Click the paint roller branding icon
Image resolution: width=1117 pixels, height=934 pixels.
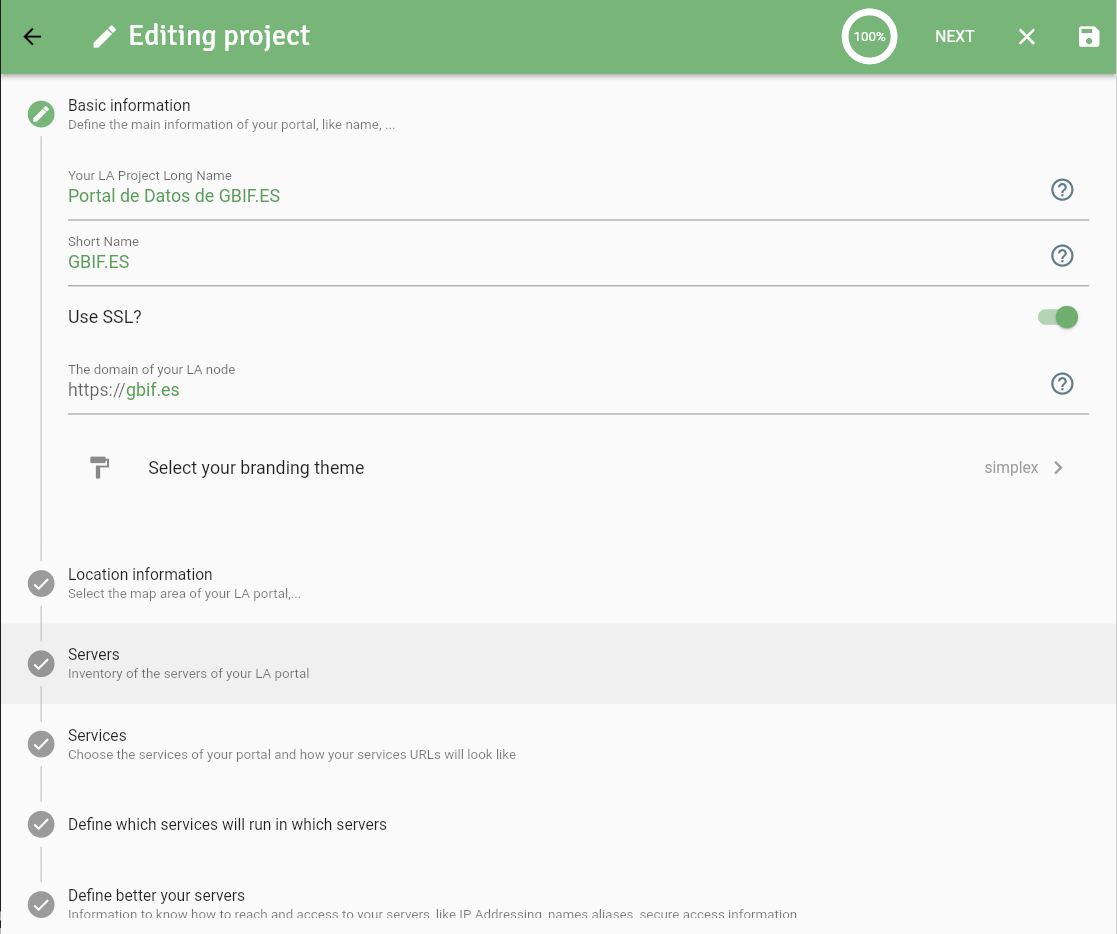pos(100,467)
